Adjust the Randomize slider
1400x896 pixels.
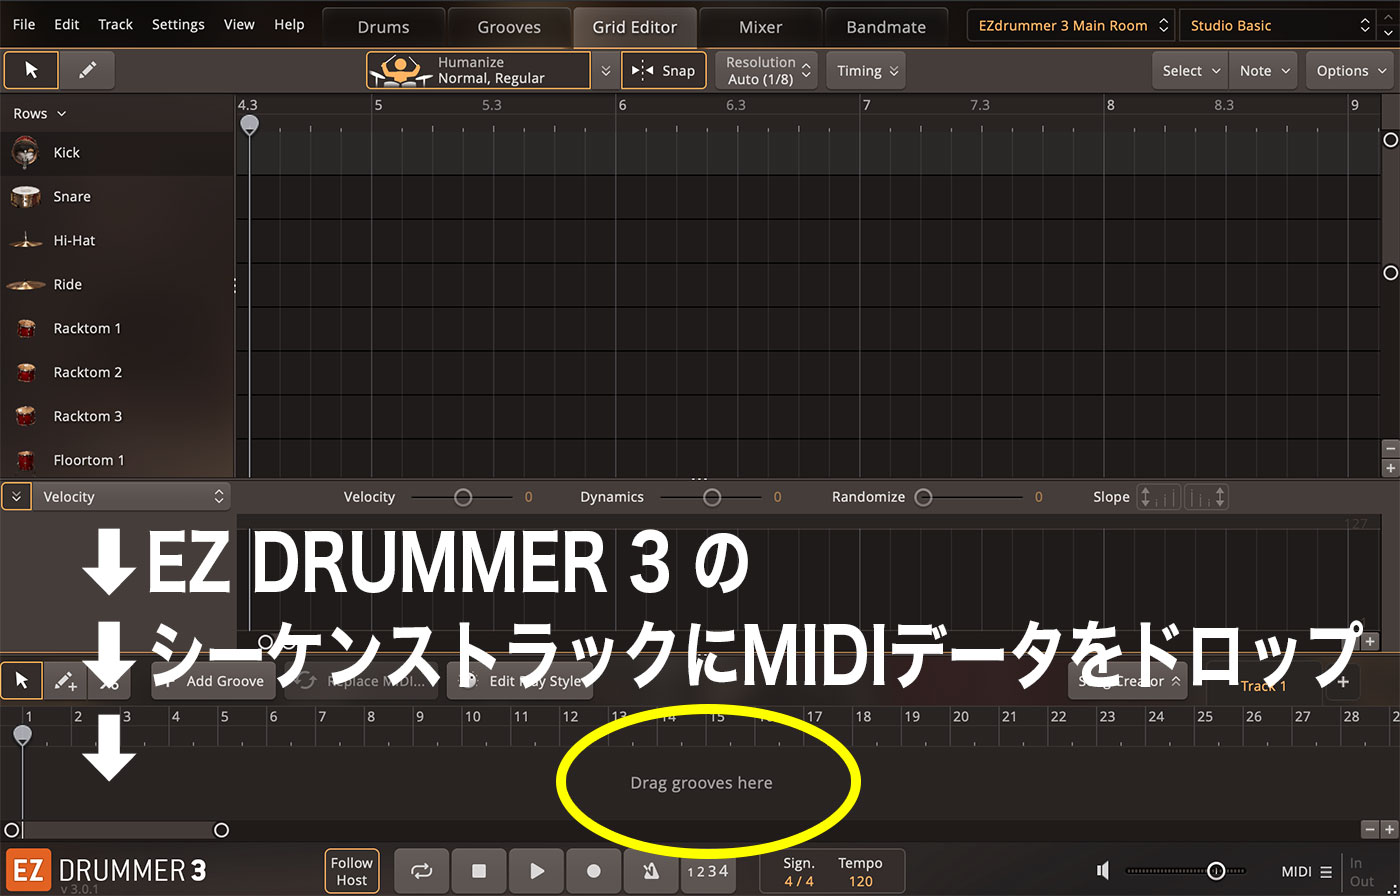[923, 497]
